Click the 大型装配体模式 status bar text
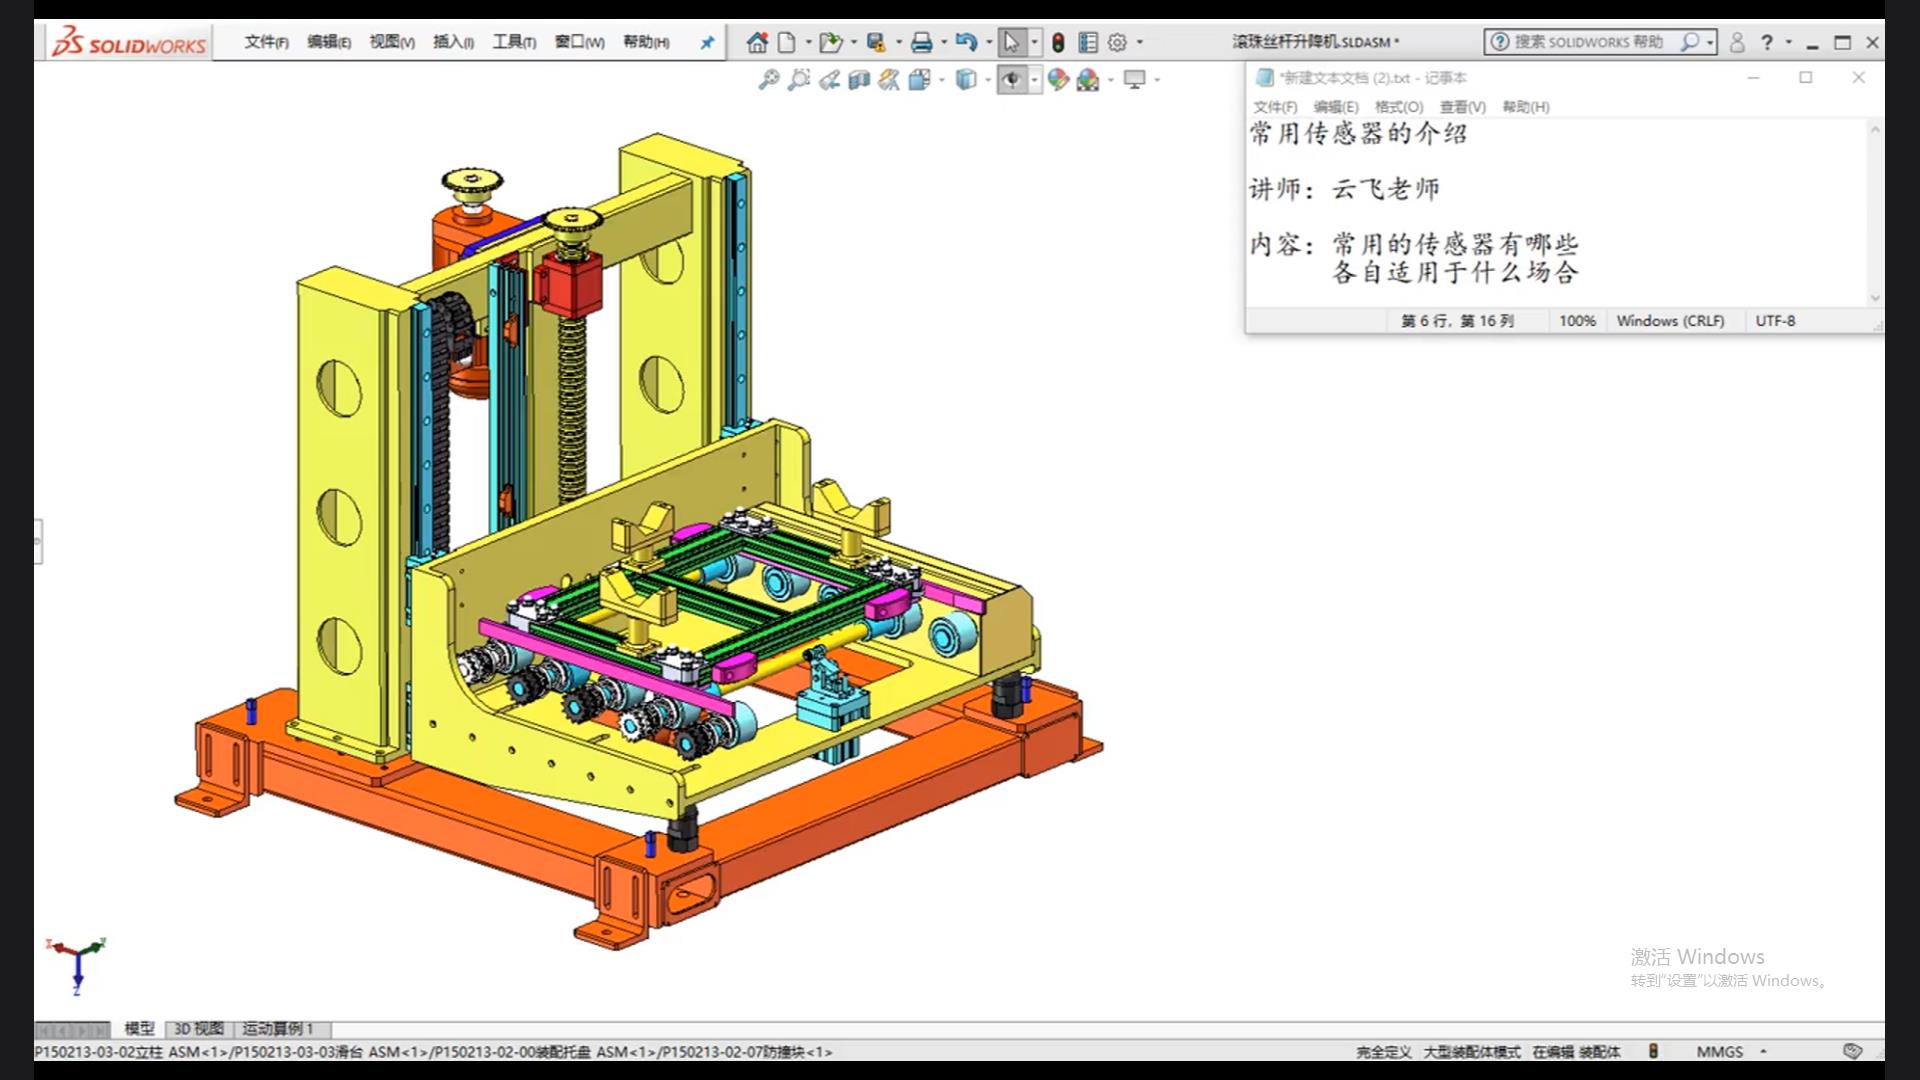1920x1080 pixels. pyautogui.click(x=1471, y=1052)
